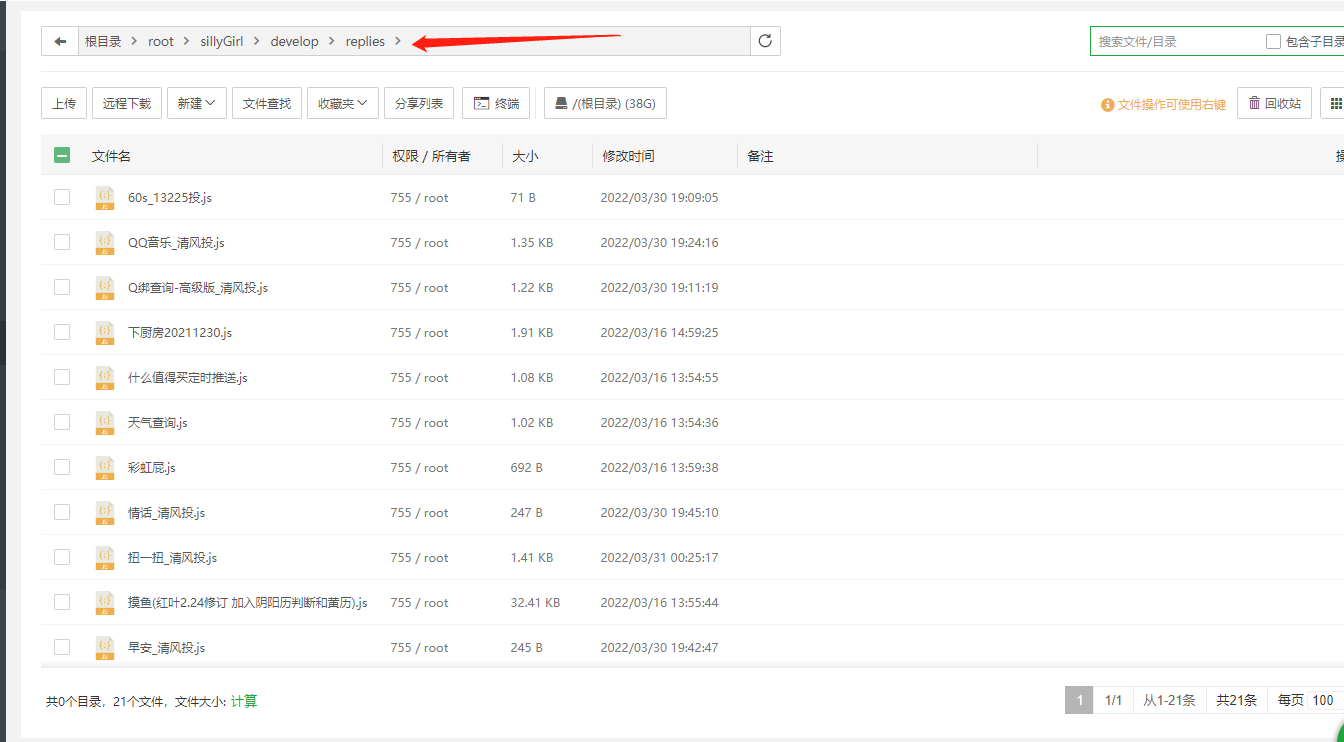The image size is (1344, 742).
Task: Sort by the 文件名 column header
Action: click(111, 156)
